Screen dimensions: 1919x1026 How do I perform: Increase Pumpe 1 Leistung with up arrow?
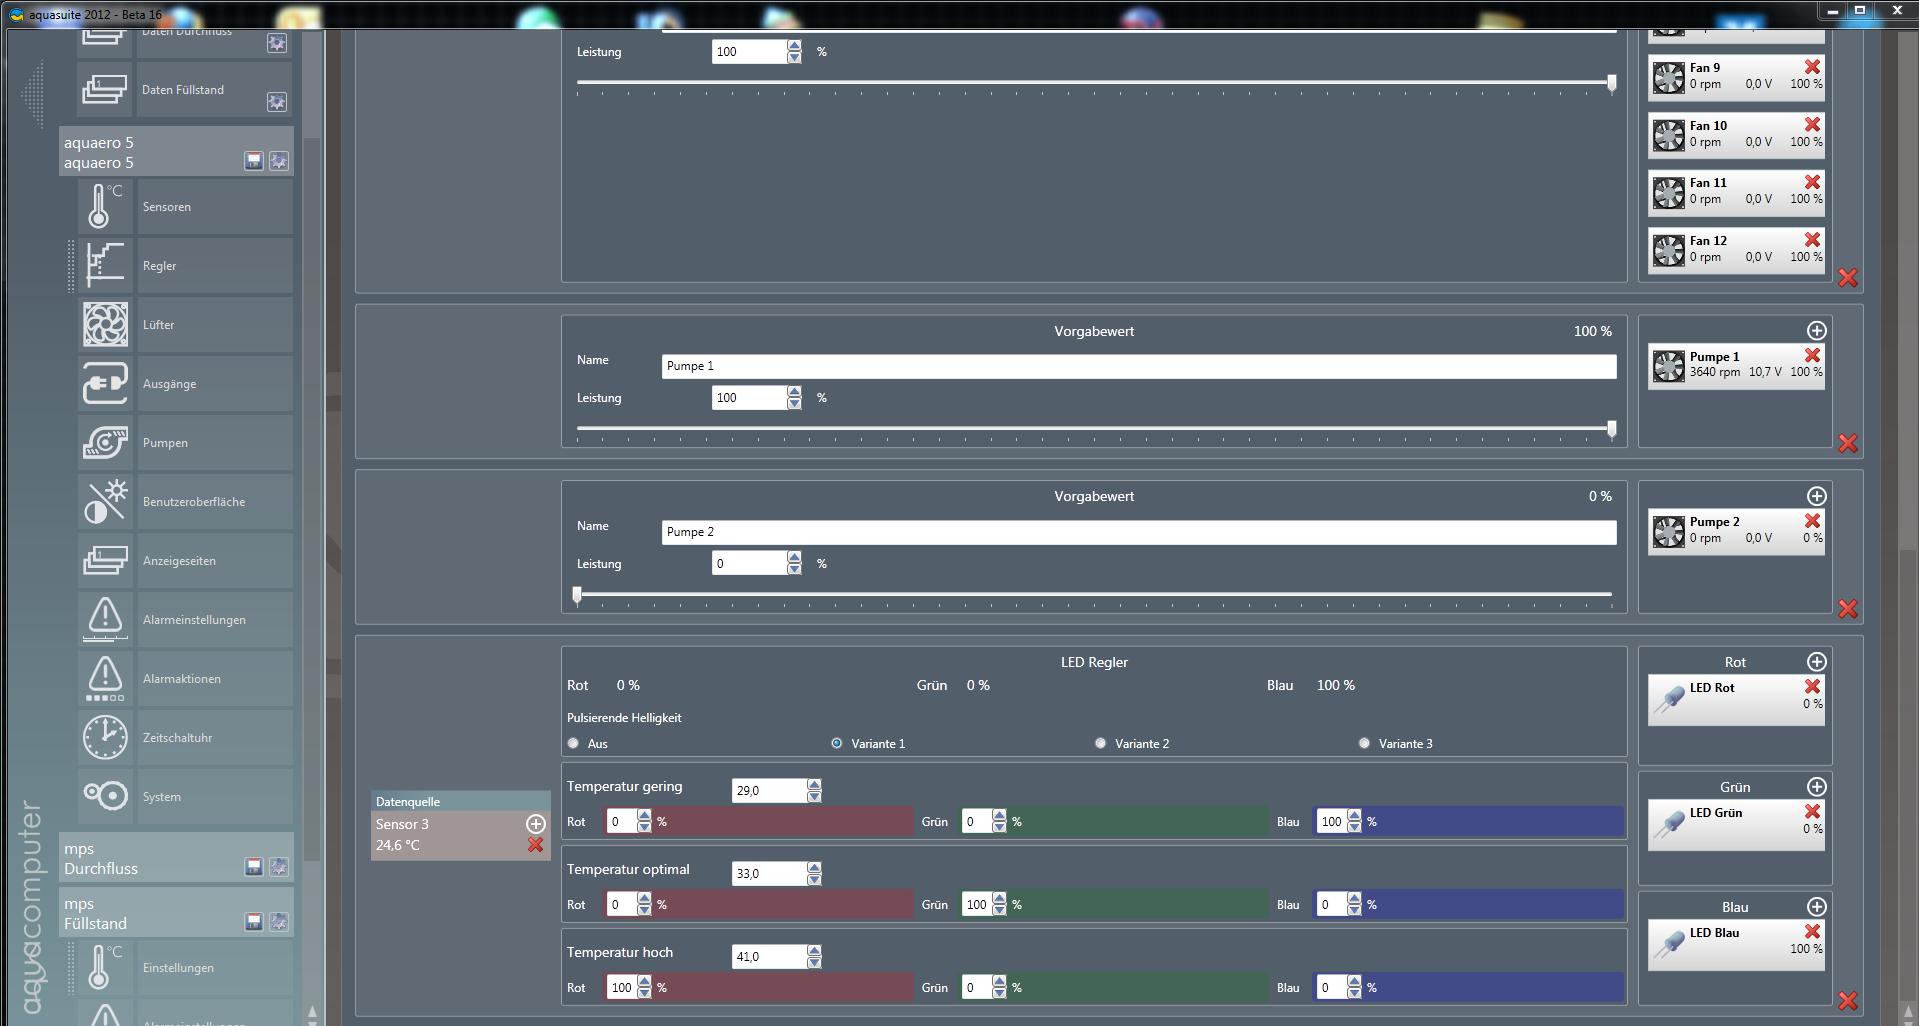tap(794, 392)
